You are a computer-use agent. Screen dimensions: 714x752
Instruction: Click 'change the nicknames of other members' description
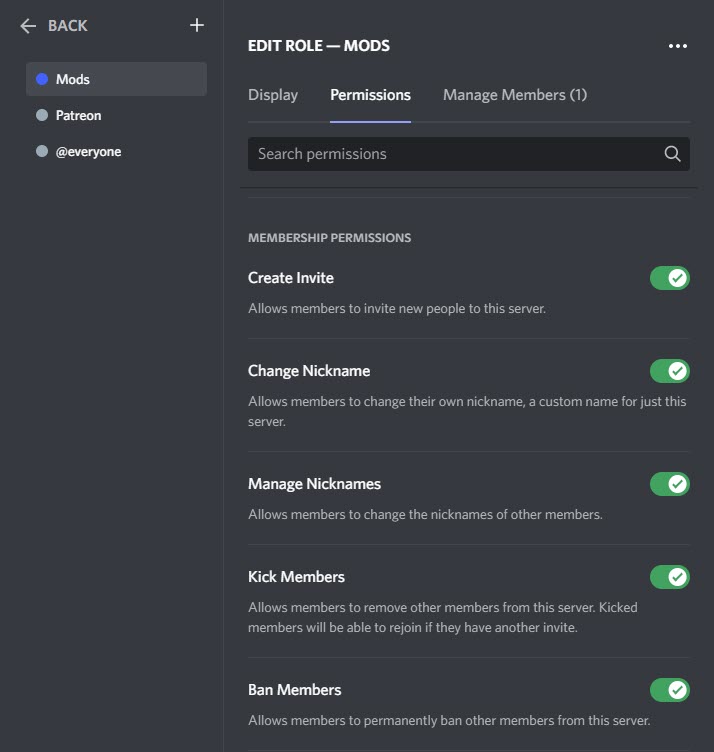425,515
